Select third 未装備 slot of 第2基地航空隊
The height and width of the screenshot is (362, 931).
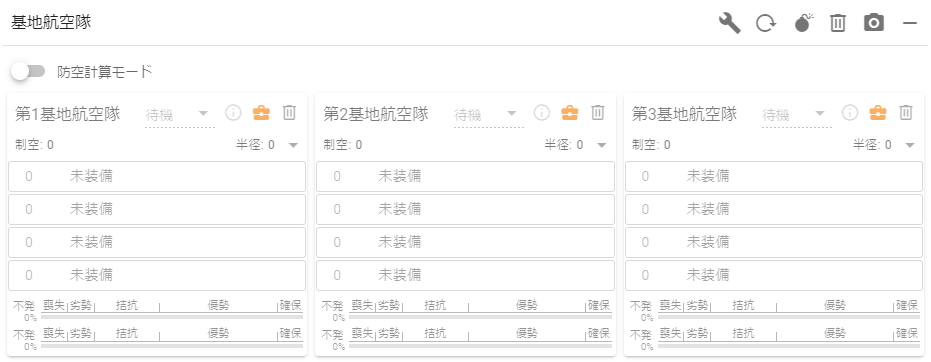point(466,242)
